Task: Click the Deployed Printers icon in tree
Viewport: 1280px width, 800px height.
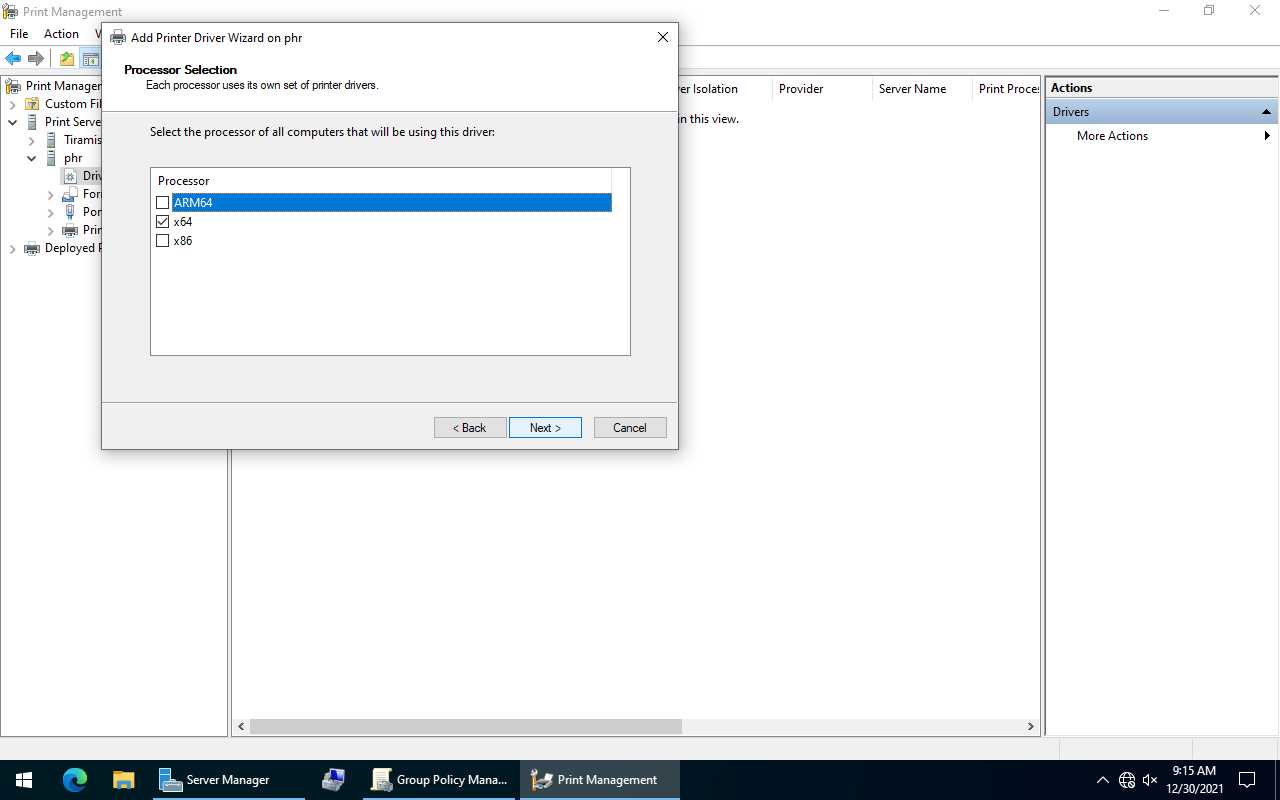Action: point(32,248)
